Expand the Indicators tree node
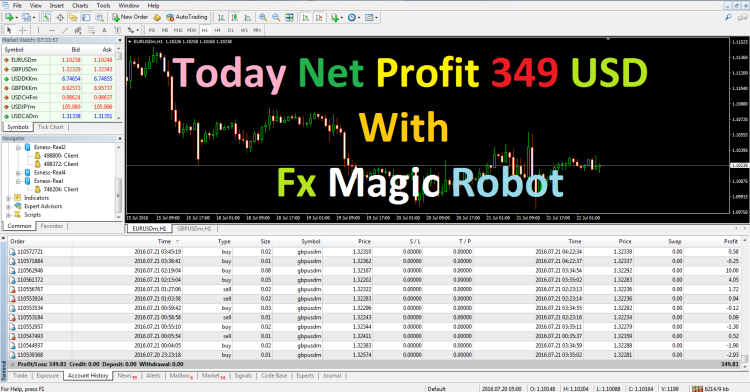The image size is (750, 392). pos(8,198)
